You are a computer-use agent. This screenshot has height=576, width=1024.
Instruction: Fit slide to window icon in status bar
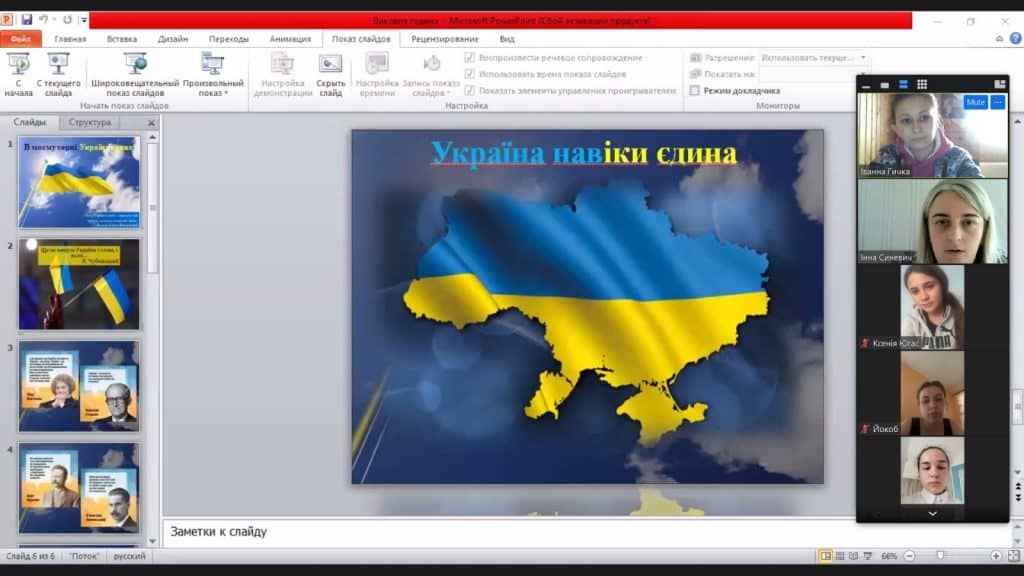[x=1012, y=556]
